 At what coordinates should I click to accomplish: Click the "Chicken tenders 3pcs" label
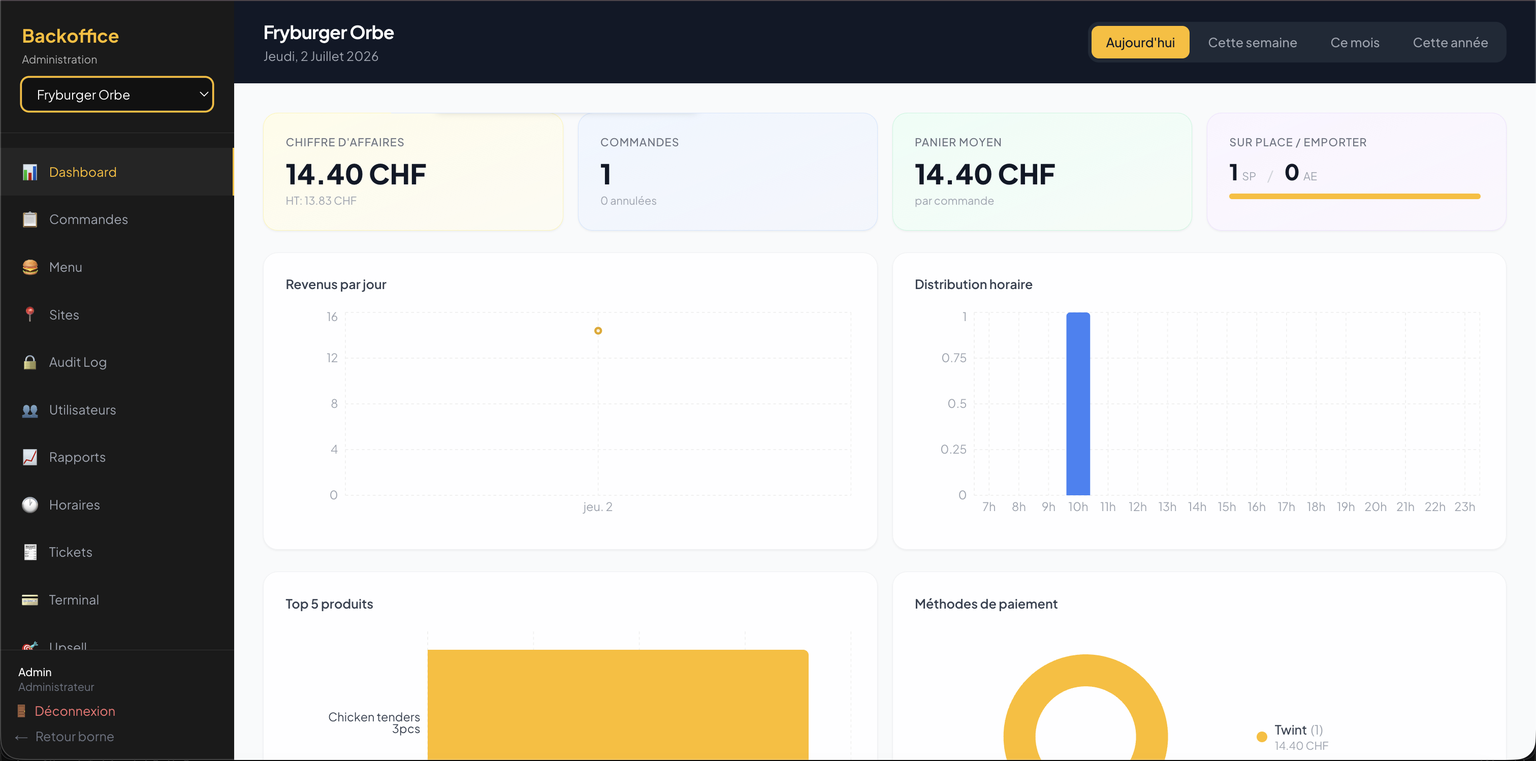374,723
